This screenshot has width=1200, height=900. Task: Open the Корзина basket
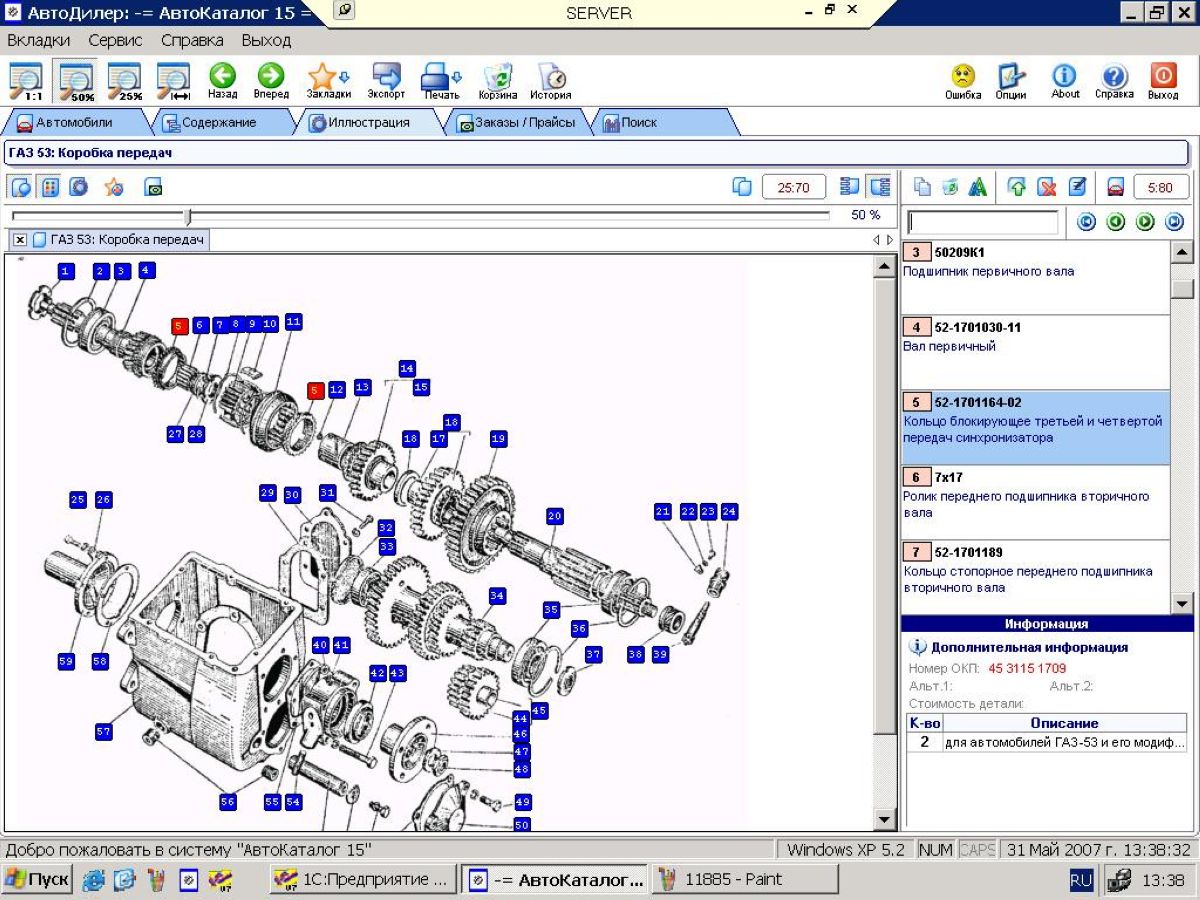tap(498, 81)
